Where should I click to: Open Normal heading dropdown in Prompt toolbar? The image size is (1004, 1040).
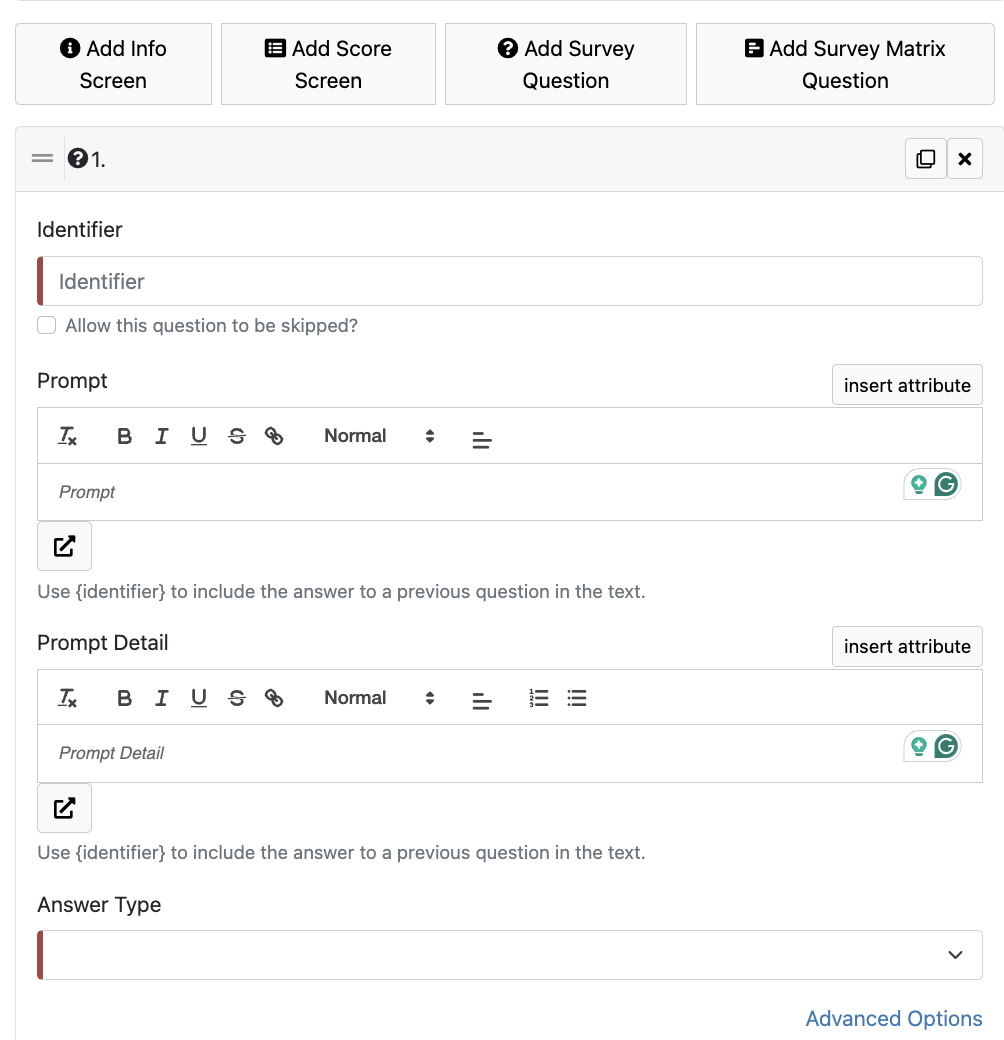379,436
